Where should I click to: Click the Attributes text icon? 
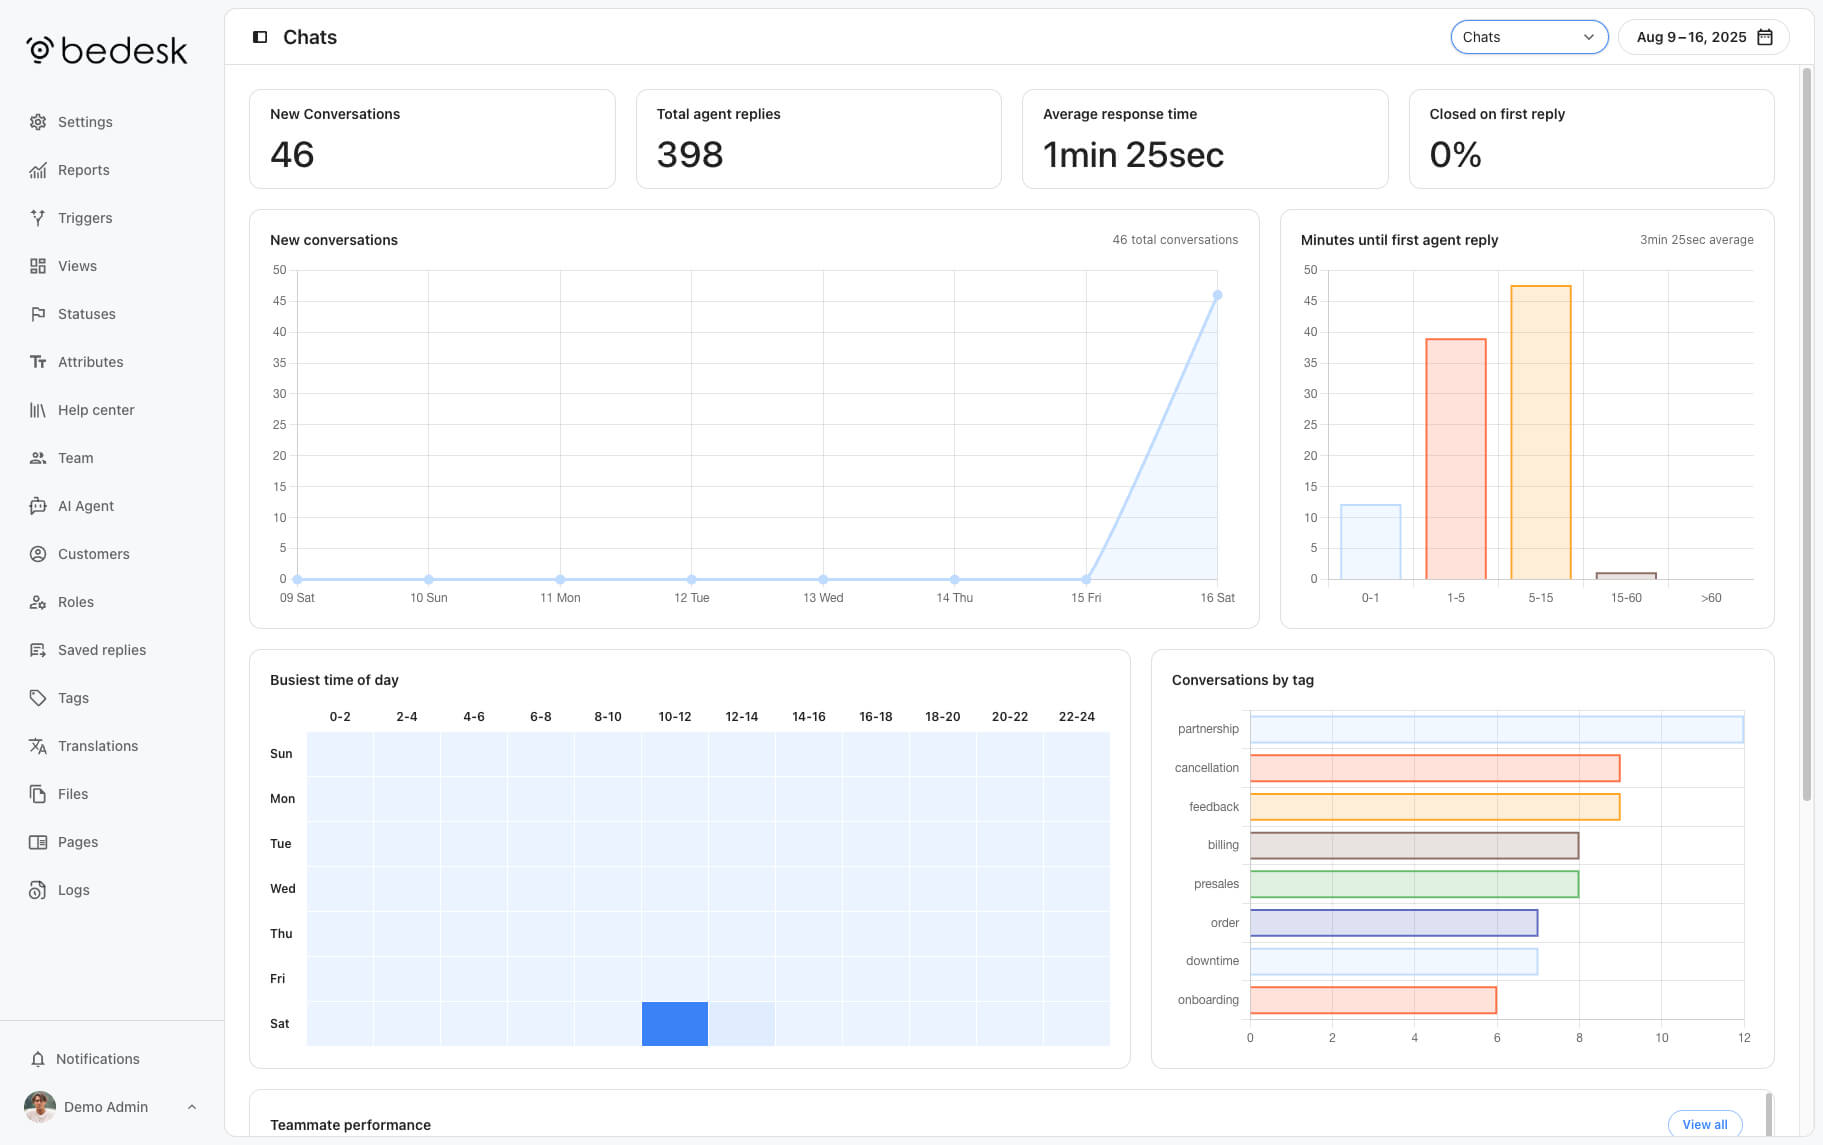click(38, 362)
